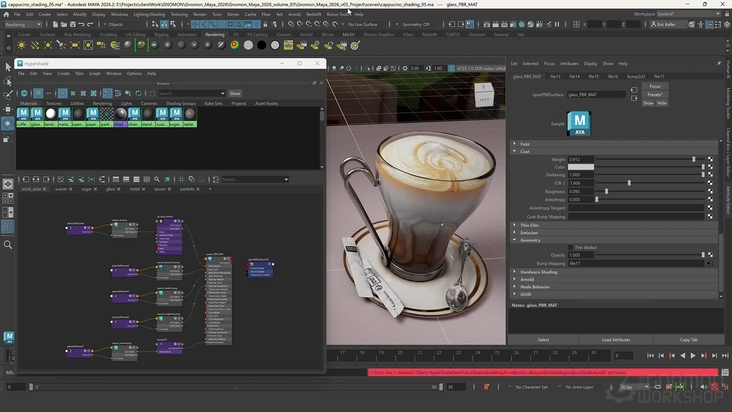Toggle the four-box view icon in left sidebar
Image resolution: width=732 pixels, height=412 pixels.
pos(8,198)
